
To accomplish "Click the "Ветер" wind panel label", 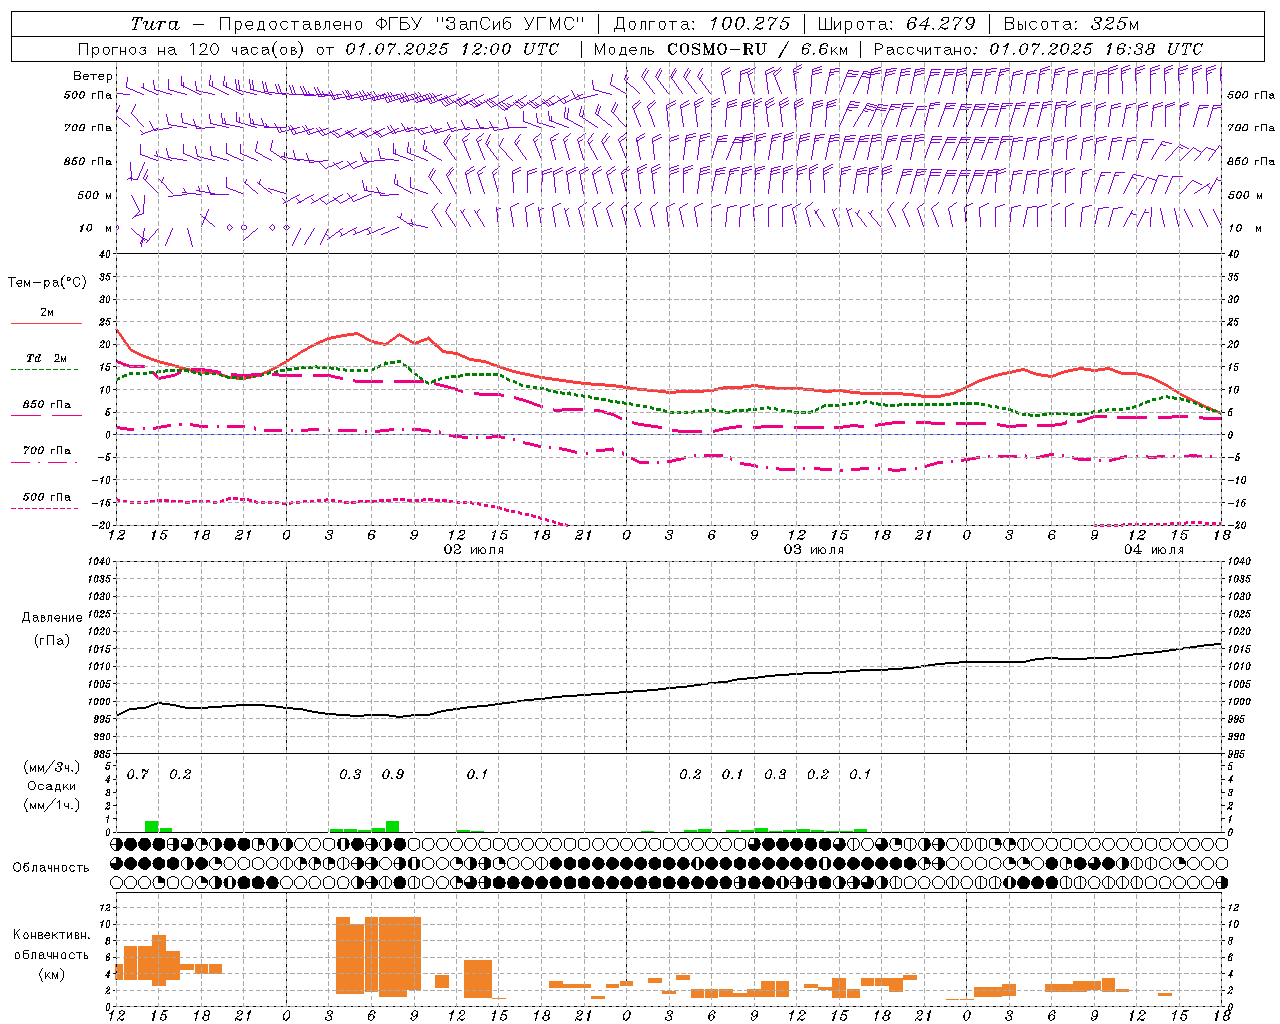I will click(93, 76).
